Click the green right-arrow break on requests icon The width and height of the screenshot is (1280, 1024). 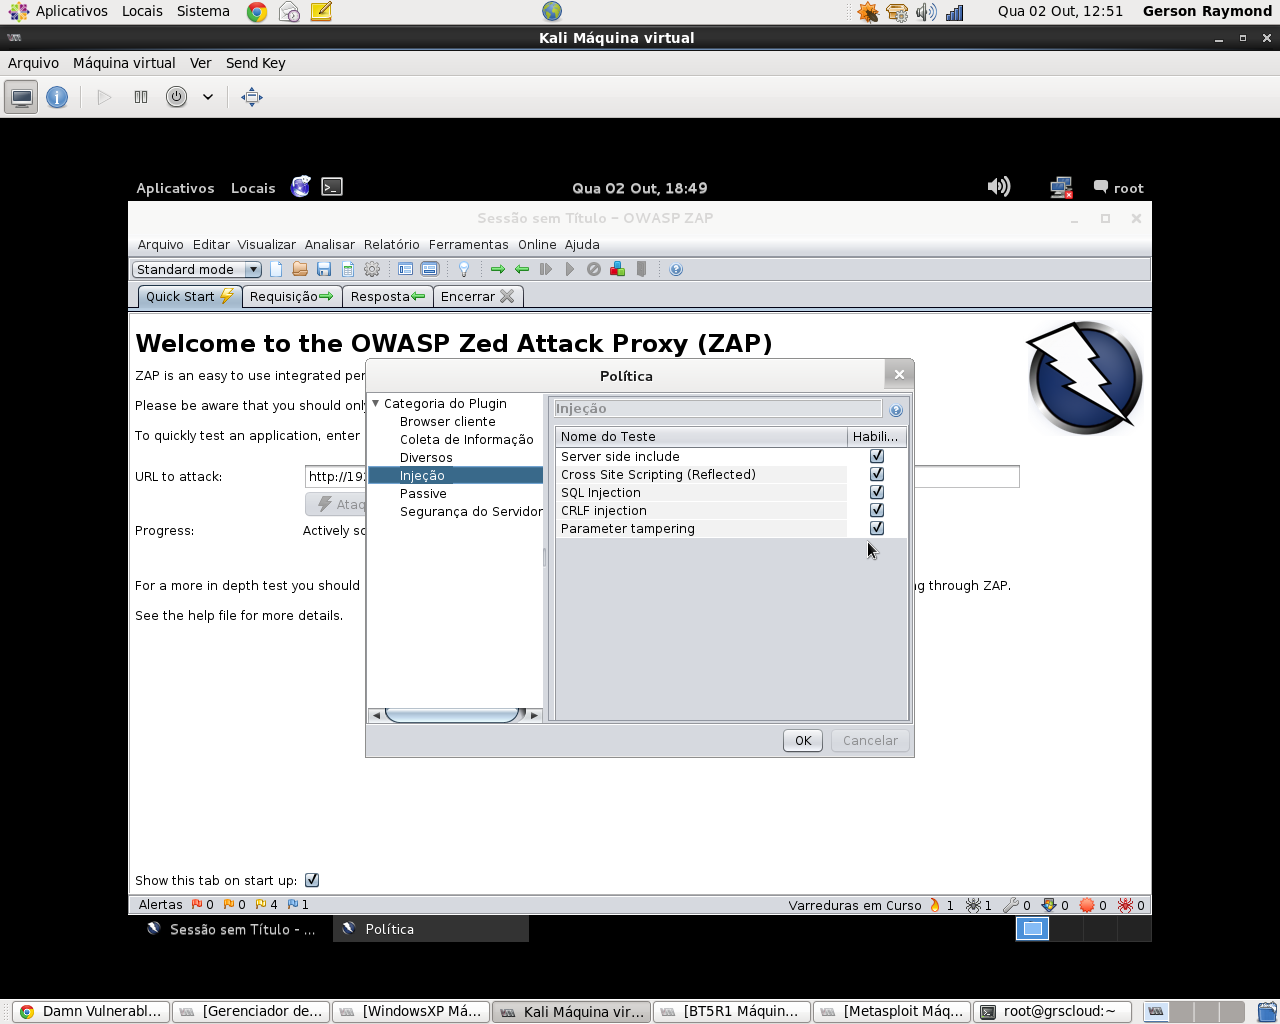(498, 269)
